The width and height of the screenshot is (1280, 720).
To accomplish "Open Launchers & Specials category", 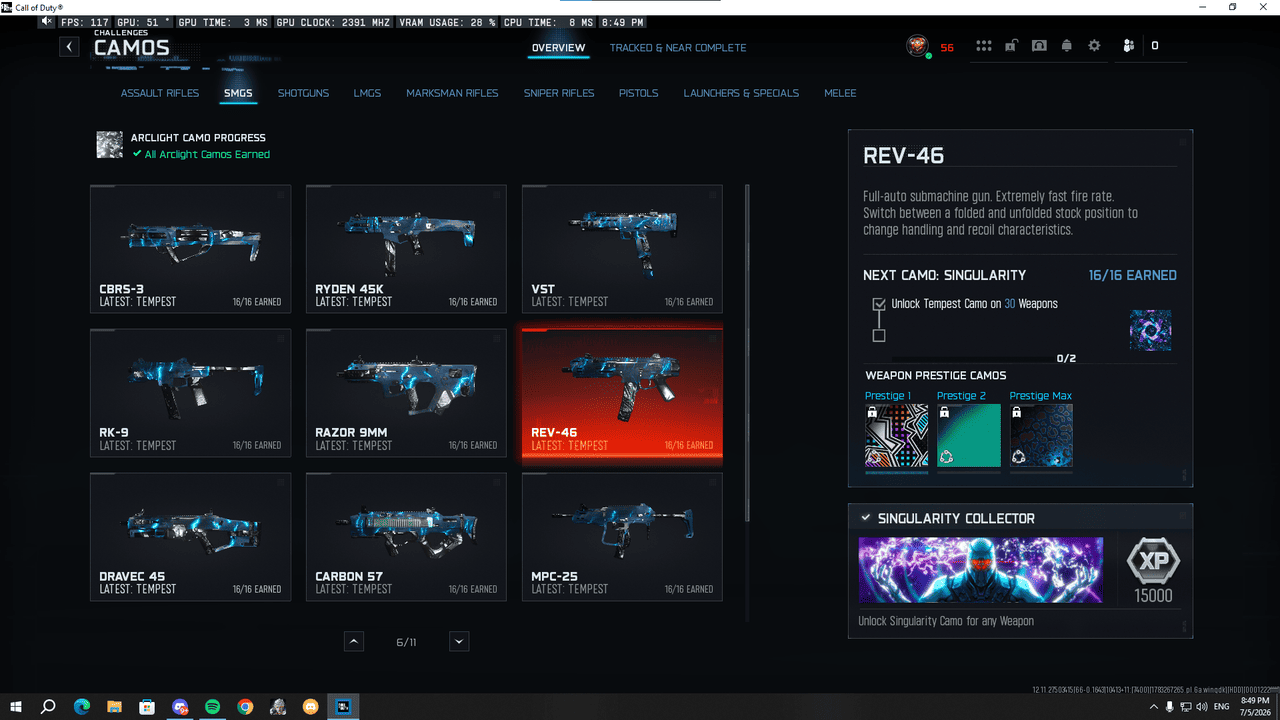I will (x=741, y=93).
